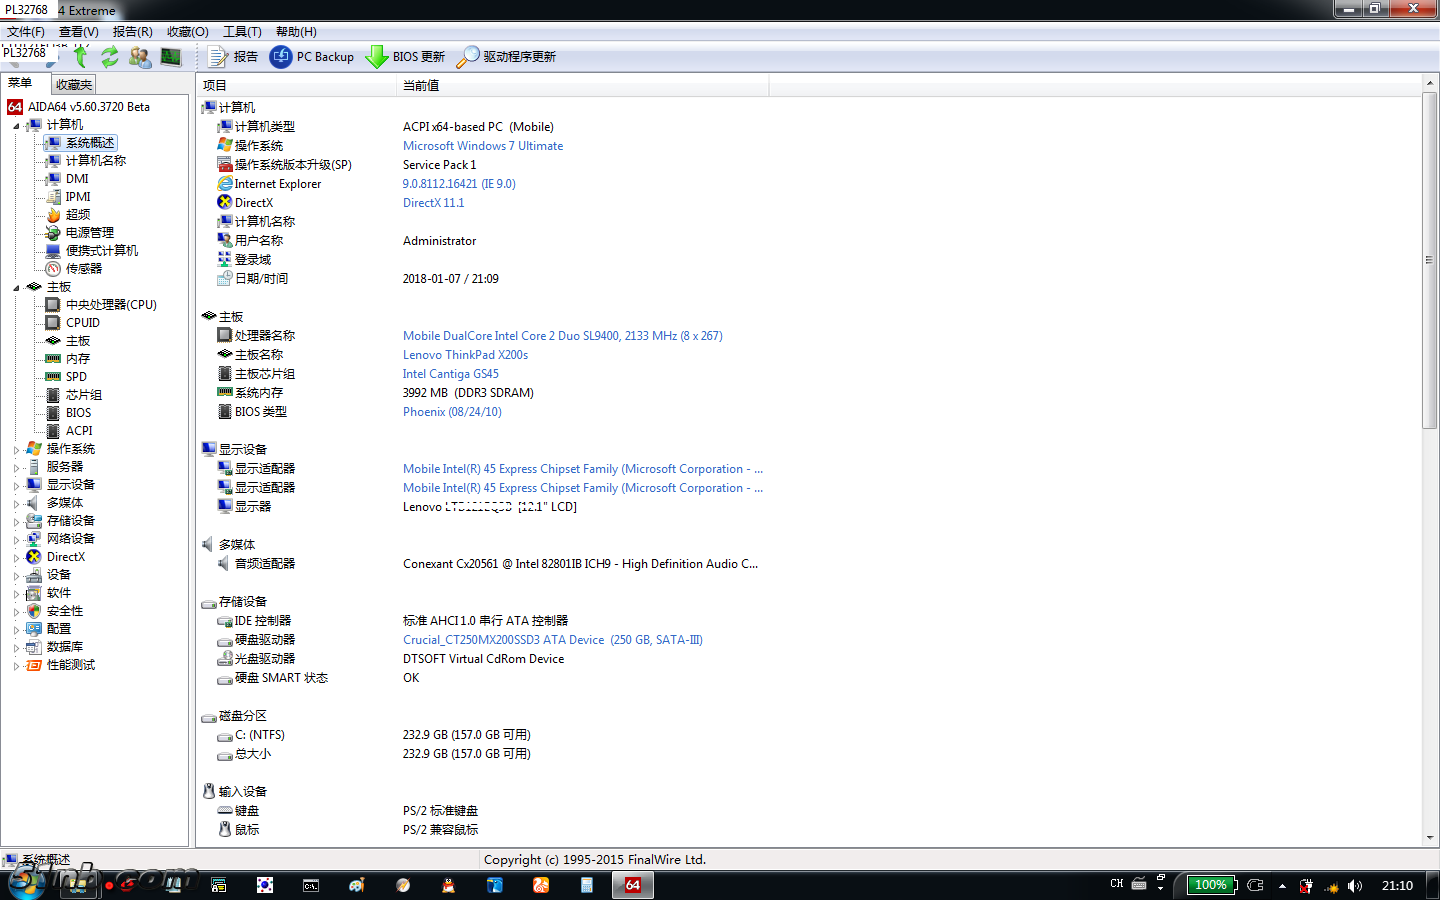1440x900 pixels.
Task: Click the green up arrow toolbar icon
Action: [81, 57]
